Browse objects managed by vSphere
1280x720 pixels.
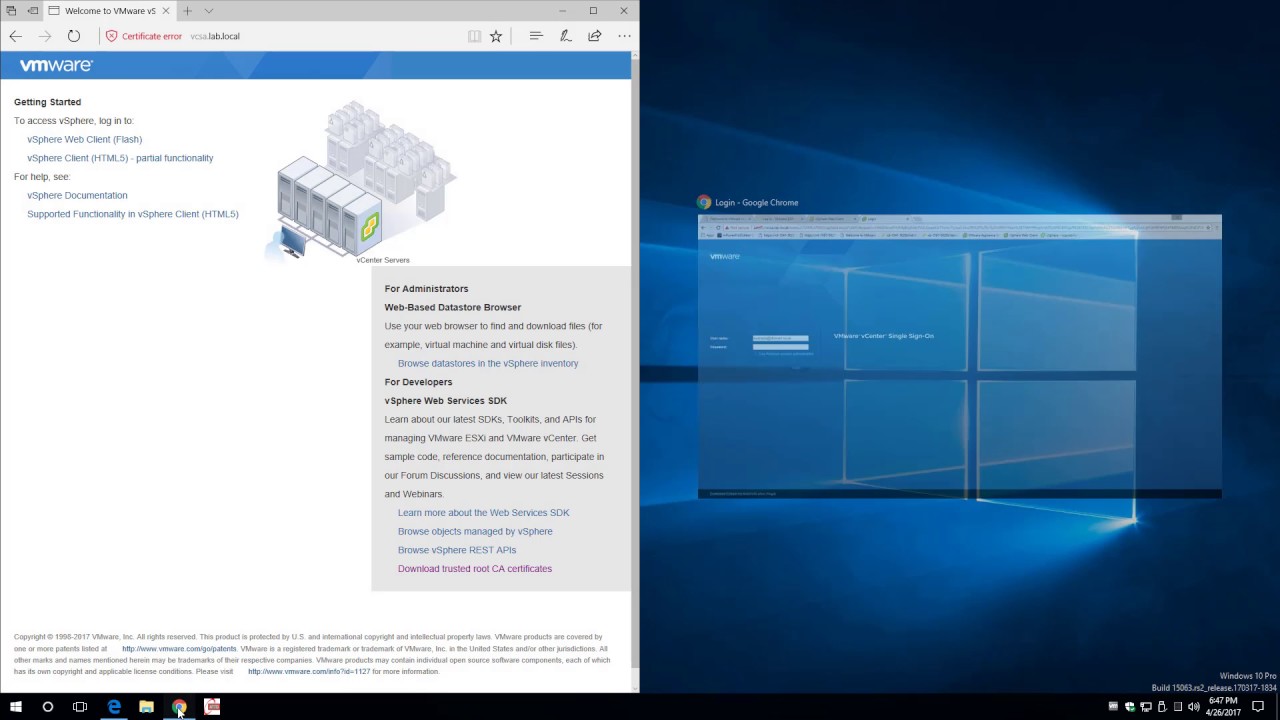475,532
